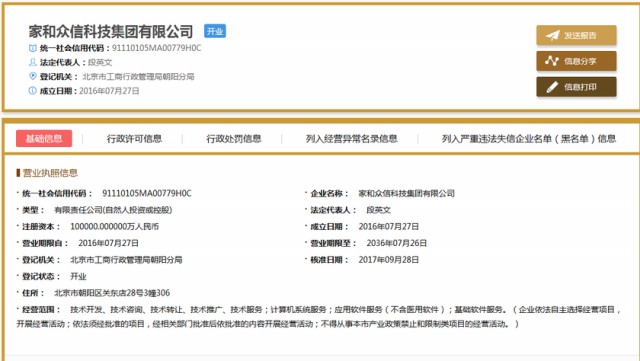Screen dimensions: 640x361
Task: Click header registration authority 北京市工商行政管理局朝阳分局
Action: 138,76
